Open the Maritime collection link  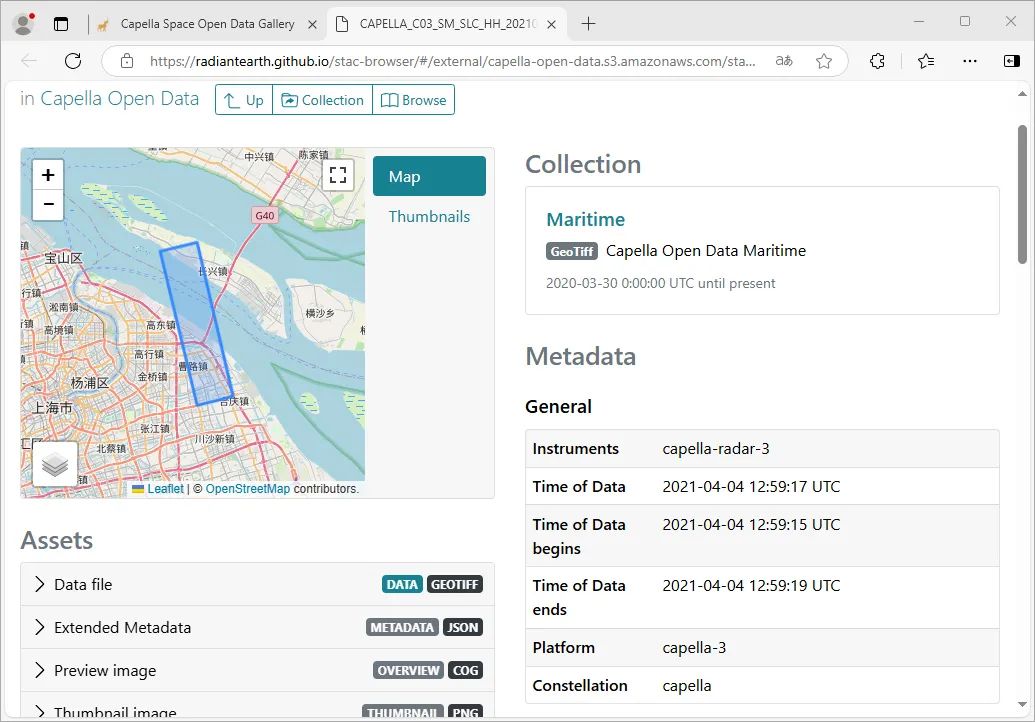pyautogui.click(x=585, y=219)
